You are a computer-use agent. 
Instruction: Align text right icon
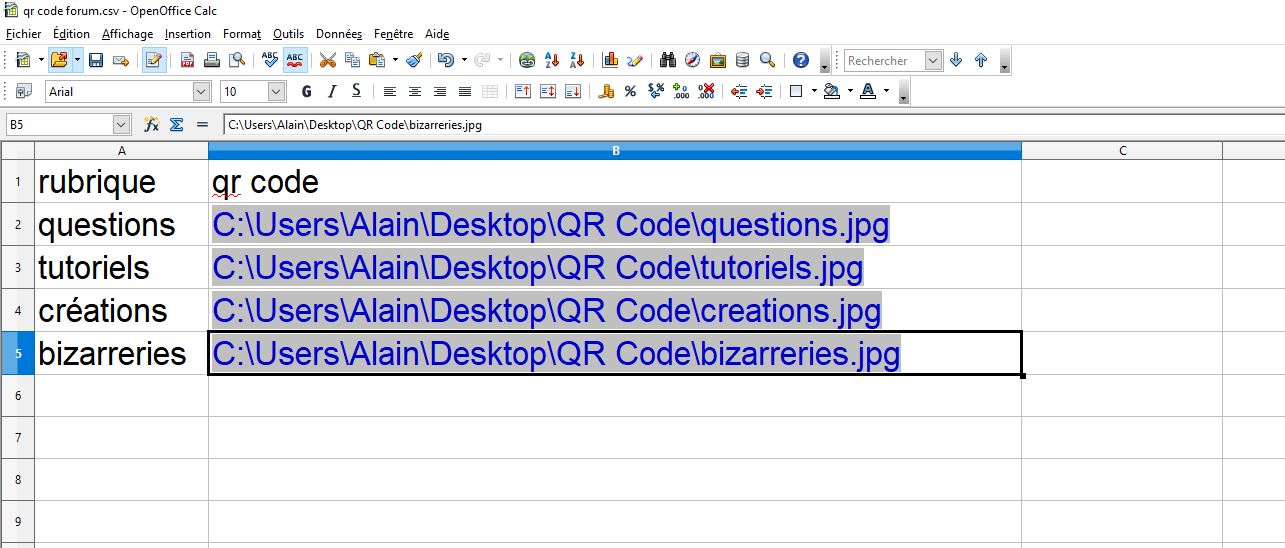(x=440, y=91)
